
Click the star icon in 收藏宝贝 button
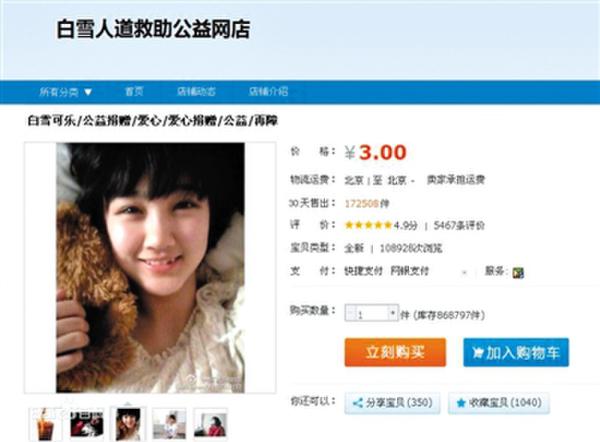click(x=461, y=403)
